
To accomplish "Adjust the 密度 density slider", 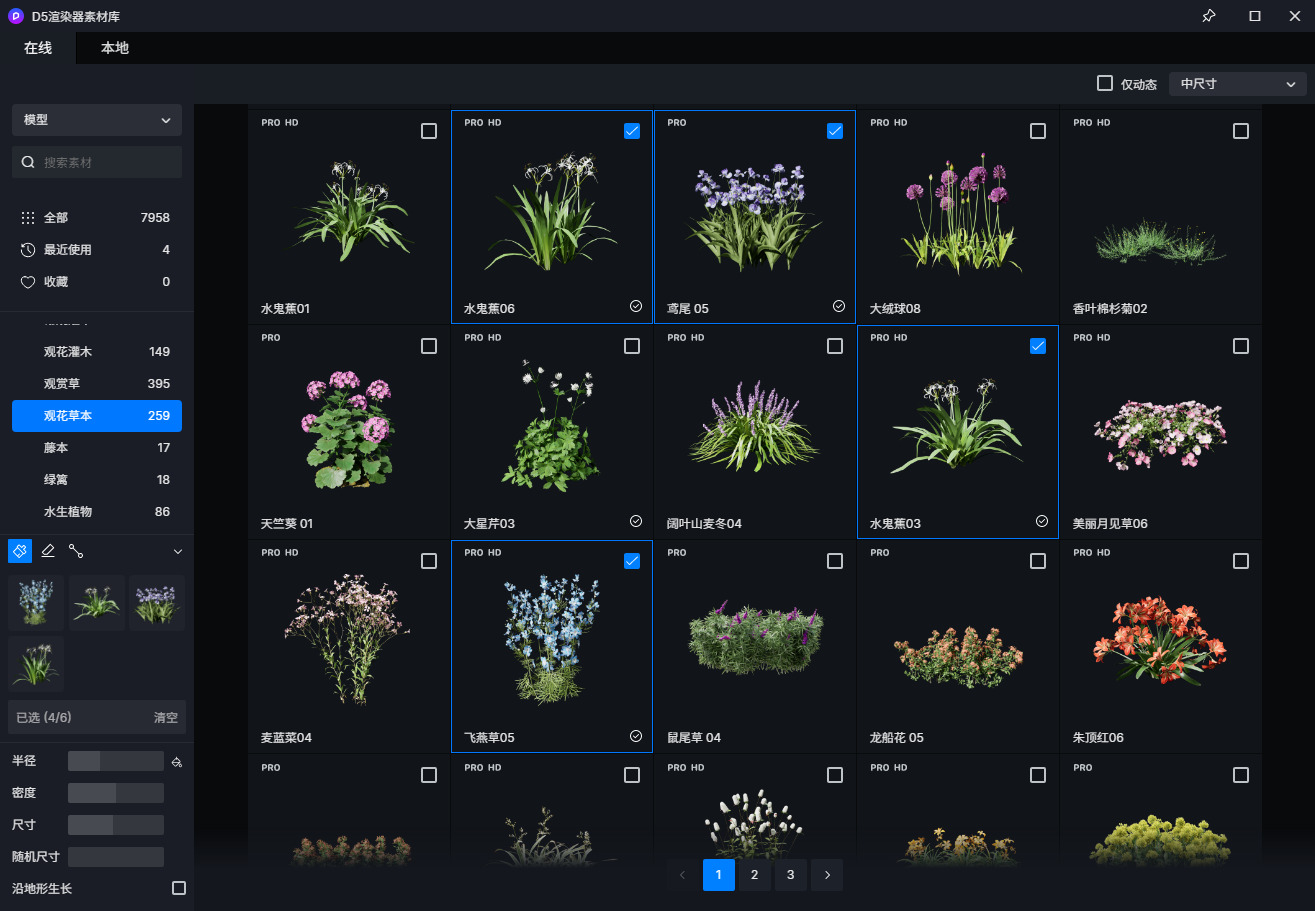I will [116, 793].
